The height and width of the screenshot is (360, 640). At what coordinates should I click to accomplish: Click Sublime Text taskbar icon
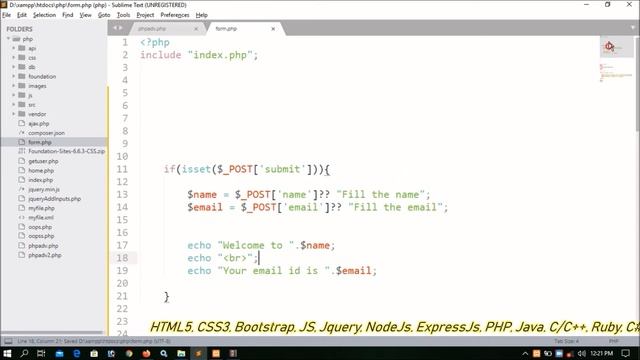198,353
